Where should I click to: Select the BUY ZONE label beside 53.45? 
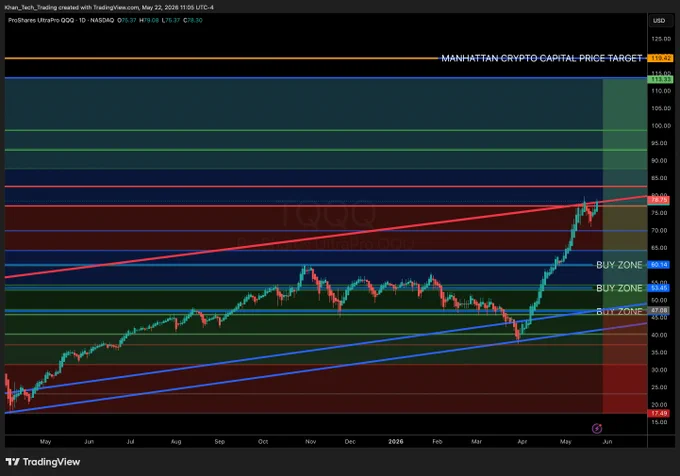tap(619, 288)
